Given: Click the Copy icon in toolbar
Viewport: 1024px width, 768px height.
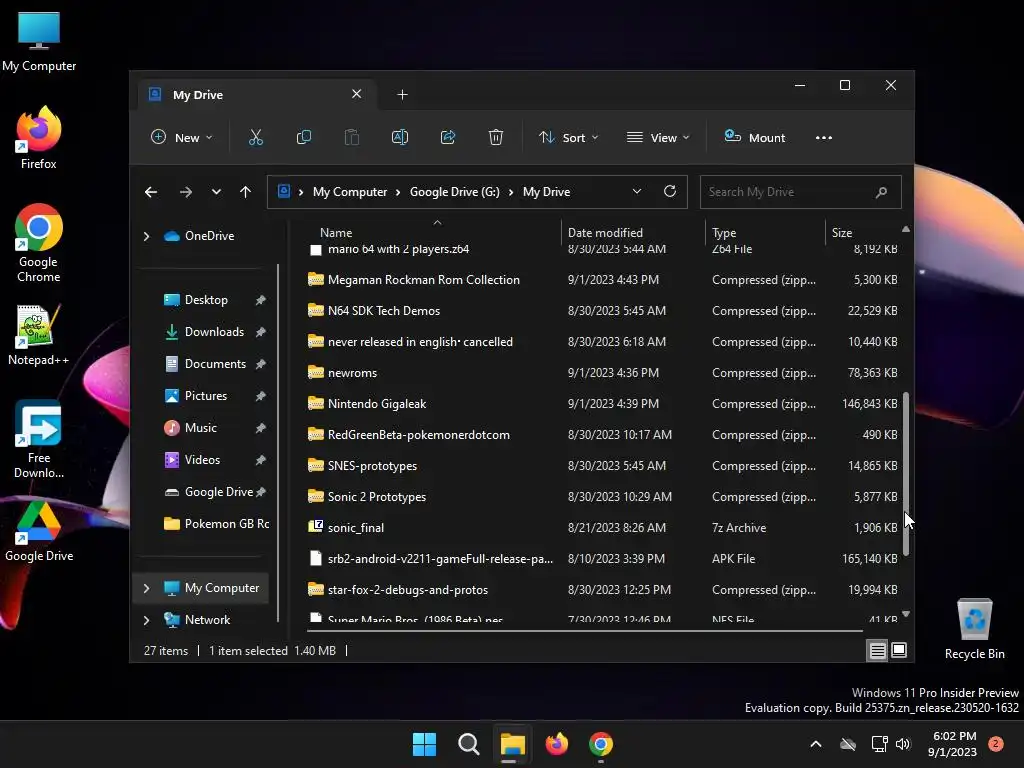Looking at the screenshot, I should coord(304,137).
